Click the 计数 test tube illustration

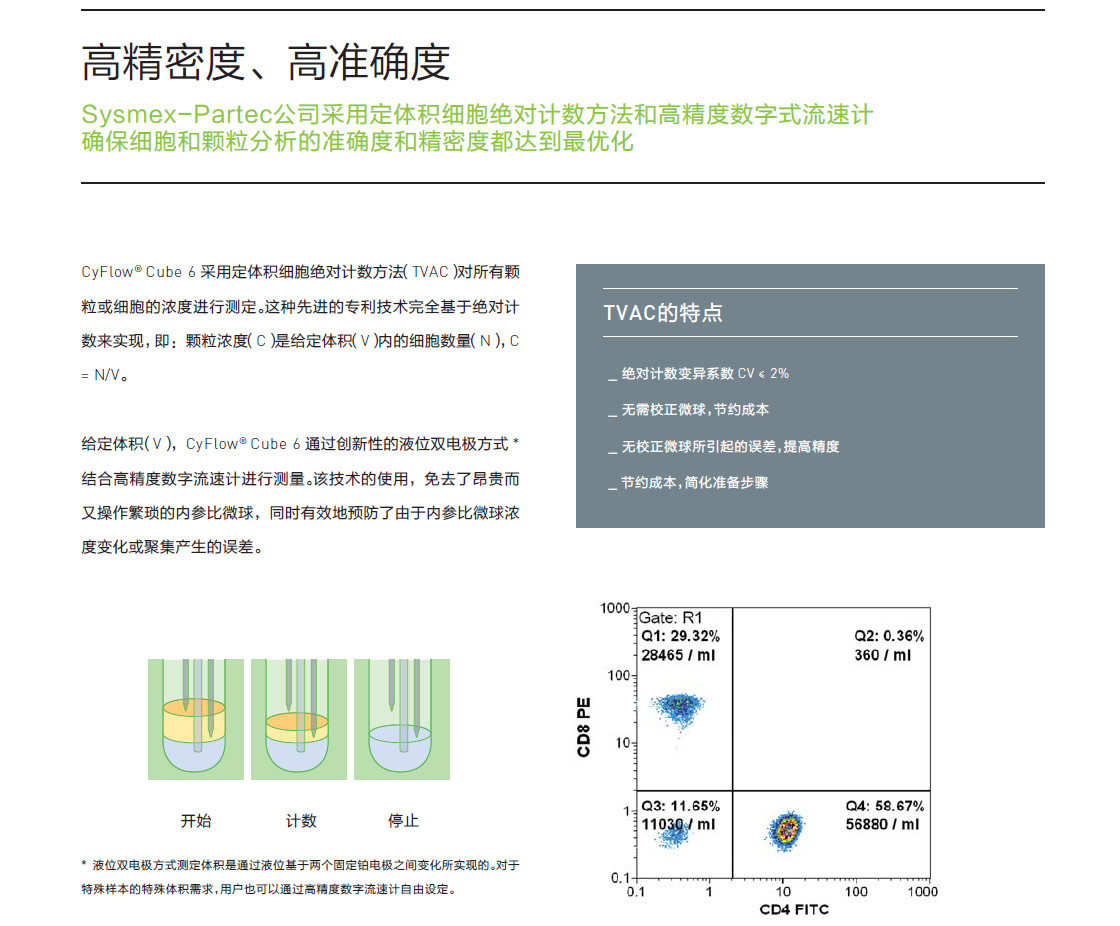coord(298,719)
